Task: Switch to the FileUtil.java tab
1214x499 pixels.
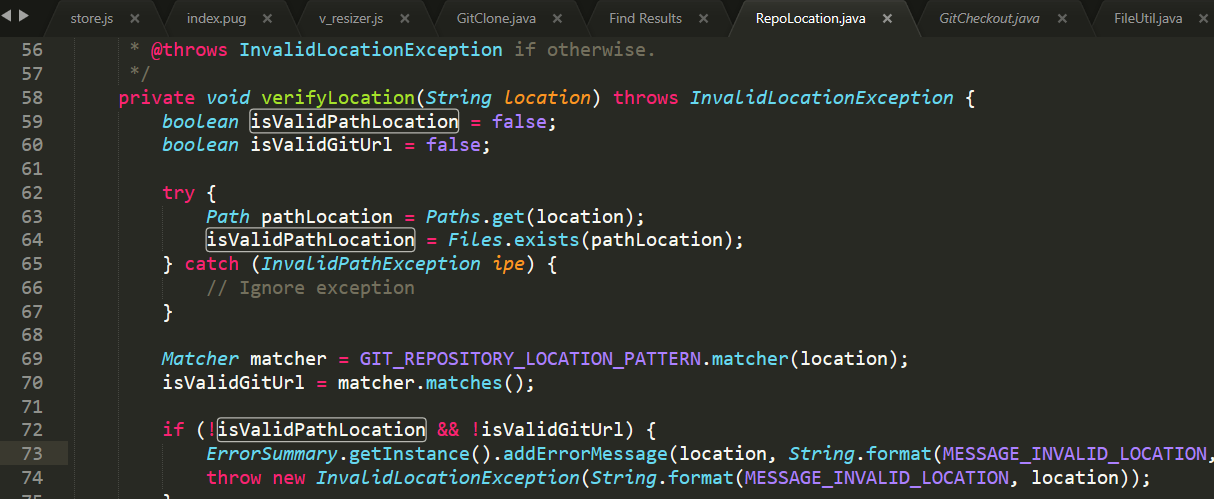Action: pos(1148,18)
